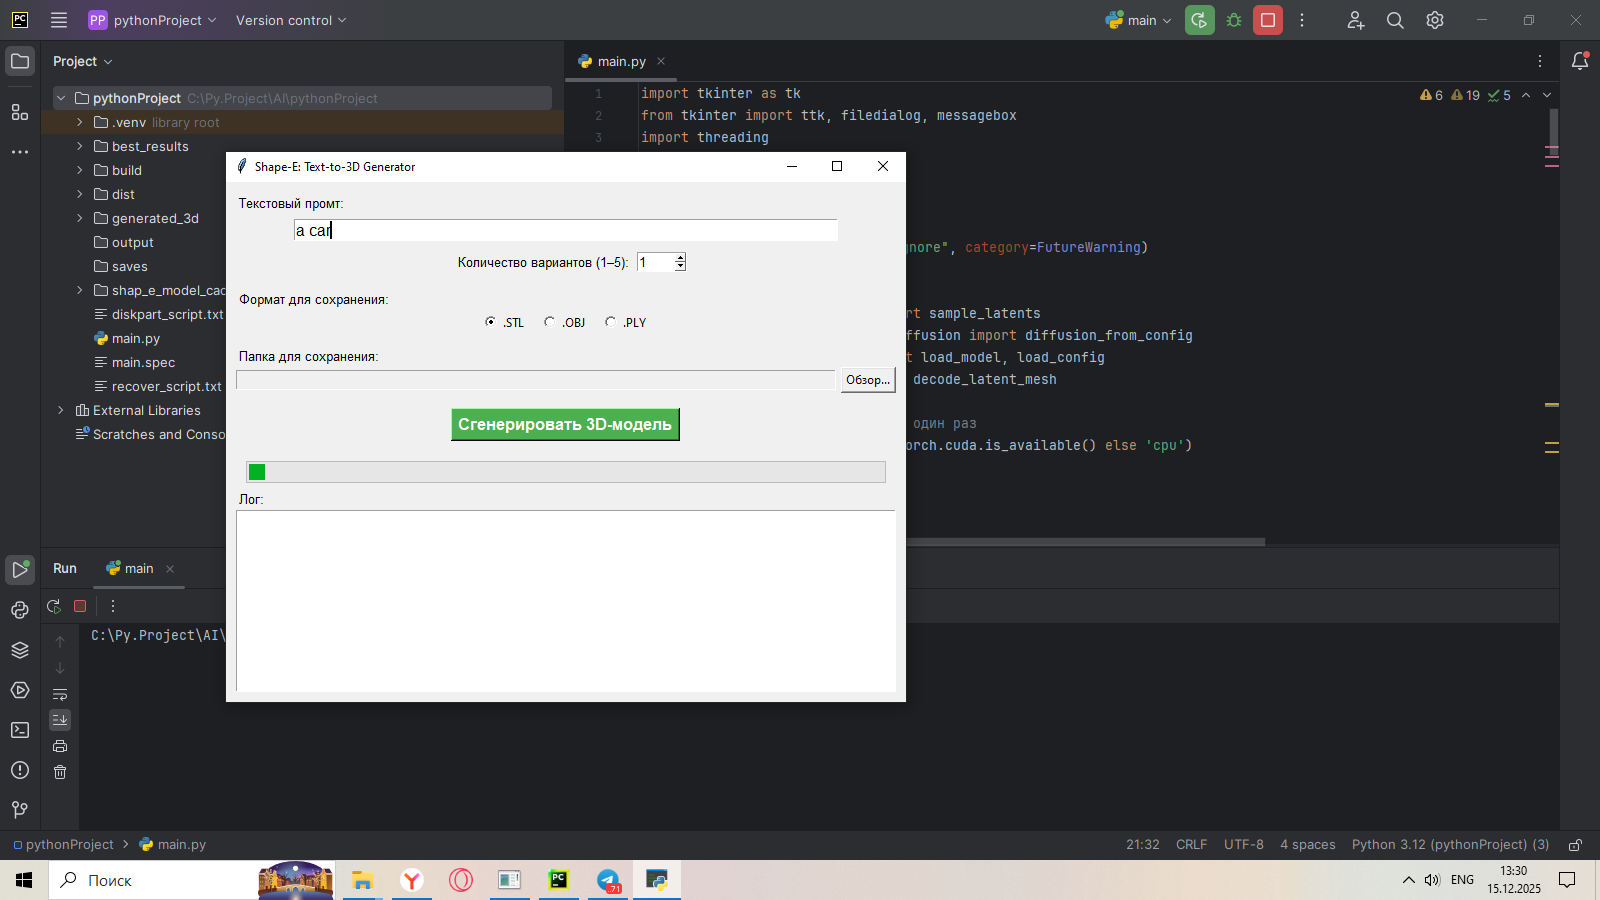Open the Python Console tool window
This screenshot has width=1600, height=900.
point(20,610)
